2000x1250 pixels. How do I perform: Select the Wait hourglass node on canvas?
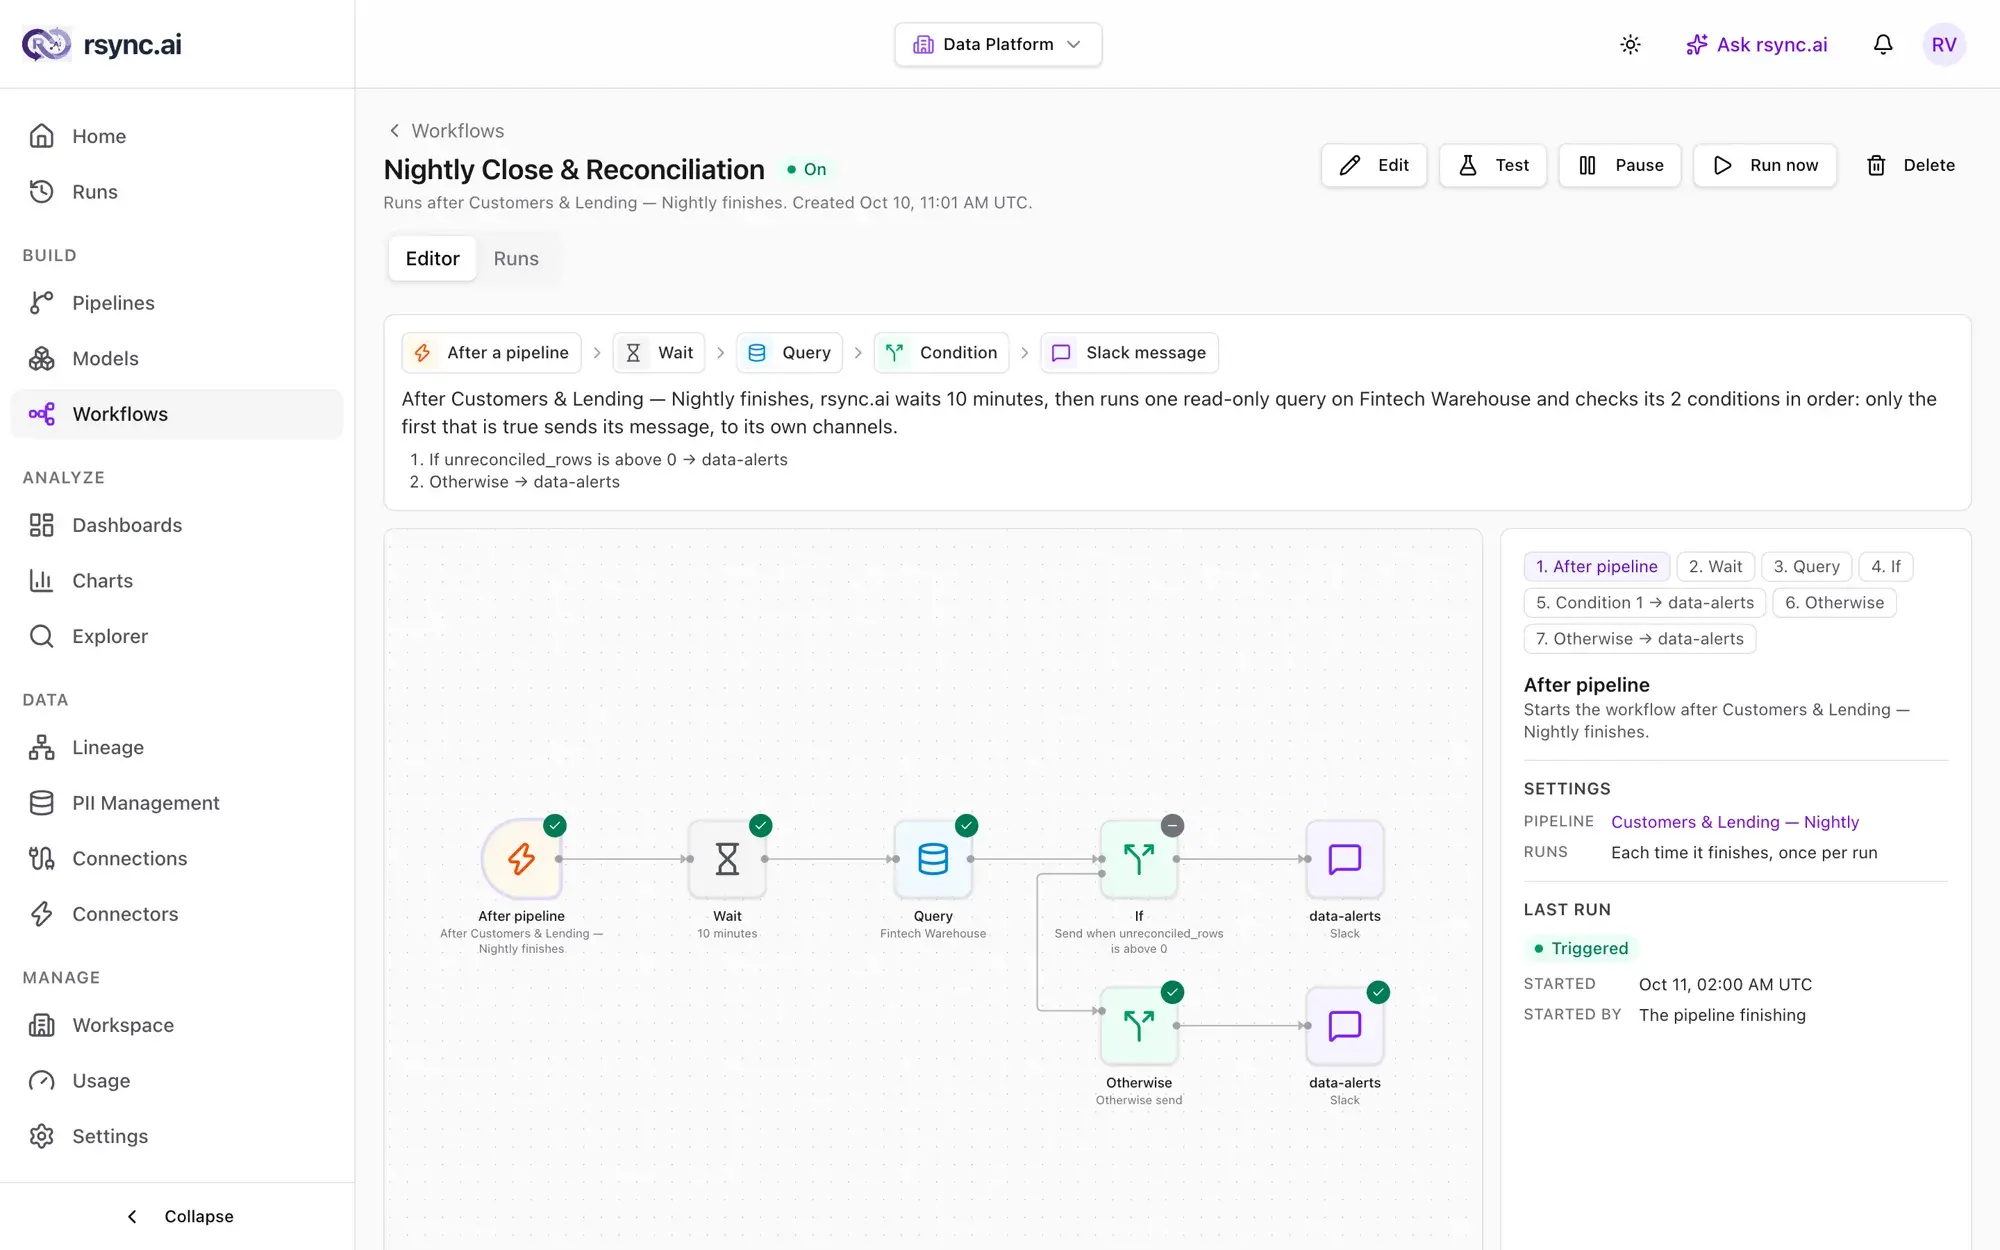pyautogui.click(x=727, y=859)
